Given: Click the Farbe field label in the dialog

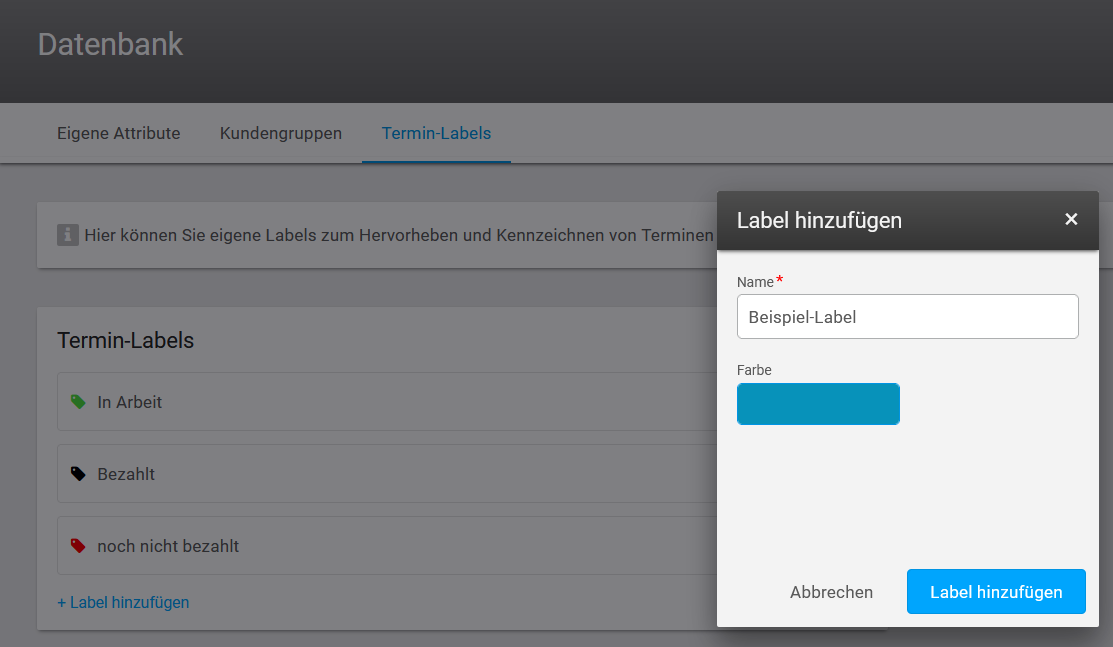Looking at the screenshot, I should click(x=754, y=370).
